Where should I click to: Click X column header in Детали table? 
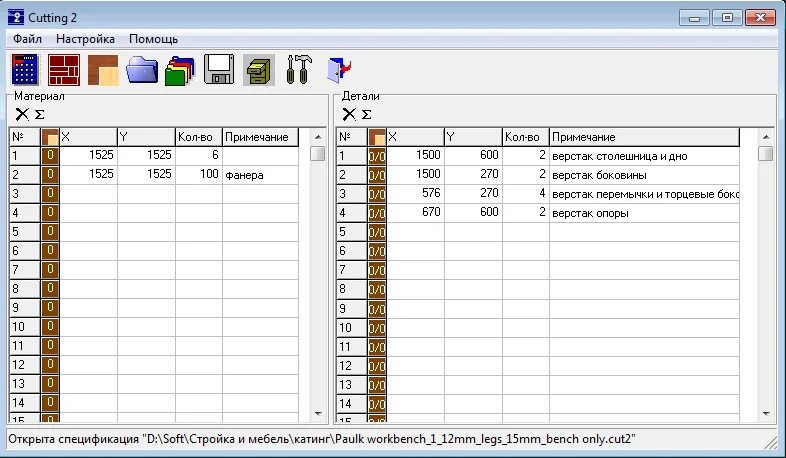click(415, 137)
